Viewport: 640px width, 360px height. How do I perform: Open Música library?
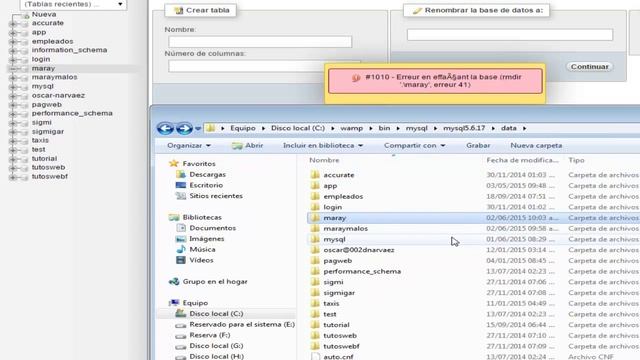click(x=202, y=249)
